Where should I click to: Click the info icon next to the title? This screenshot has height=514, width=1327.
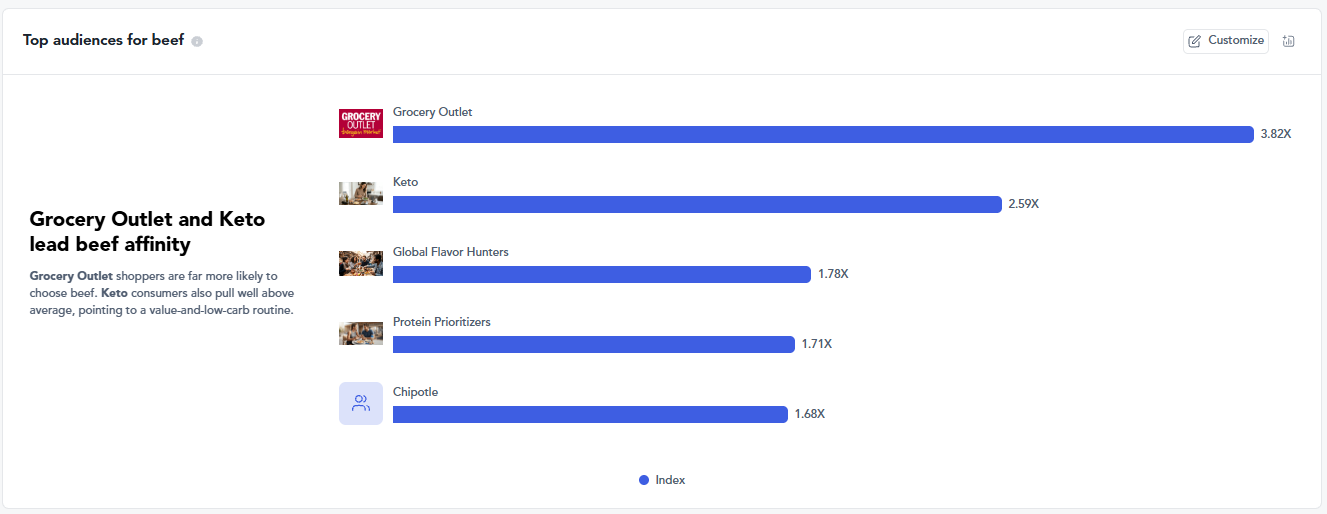point(197,42)
